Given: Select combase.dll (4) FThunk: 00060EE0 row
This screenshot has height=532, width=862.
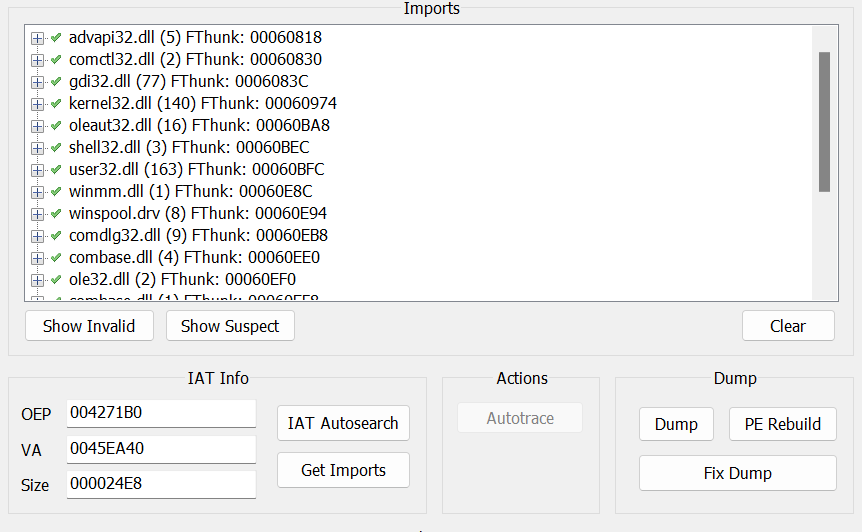Looking at the screenshot, I should coord(194,257).
